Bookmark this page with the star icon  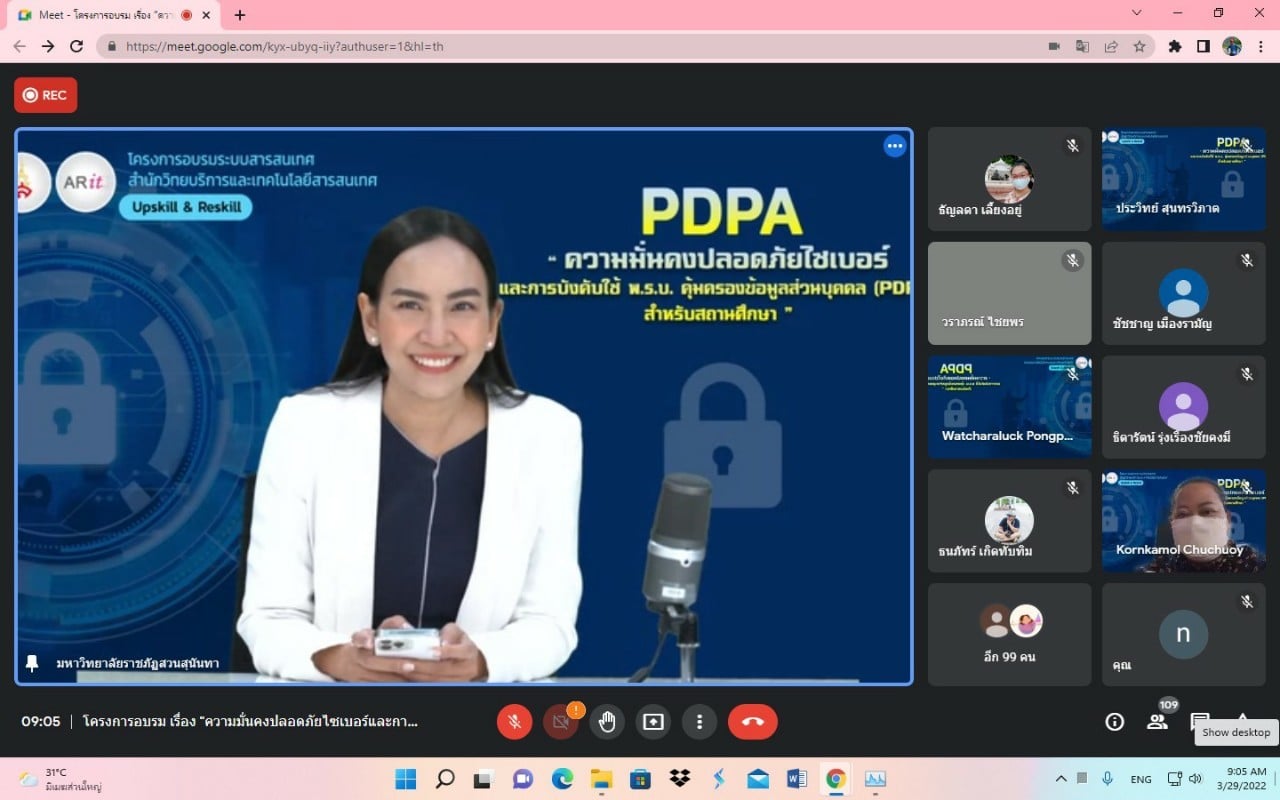1139,46
